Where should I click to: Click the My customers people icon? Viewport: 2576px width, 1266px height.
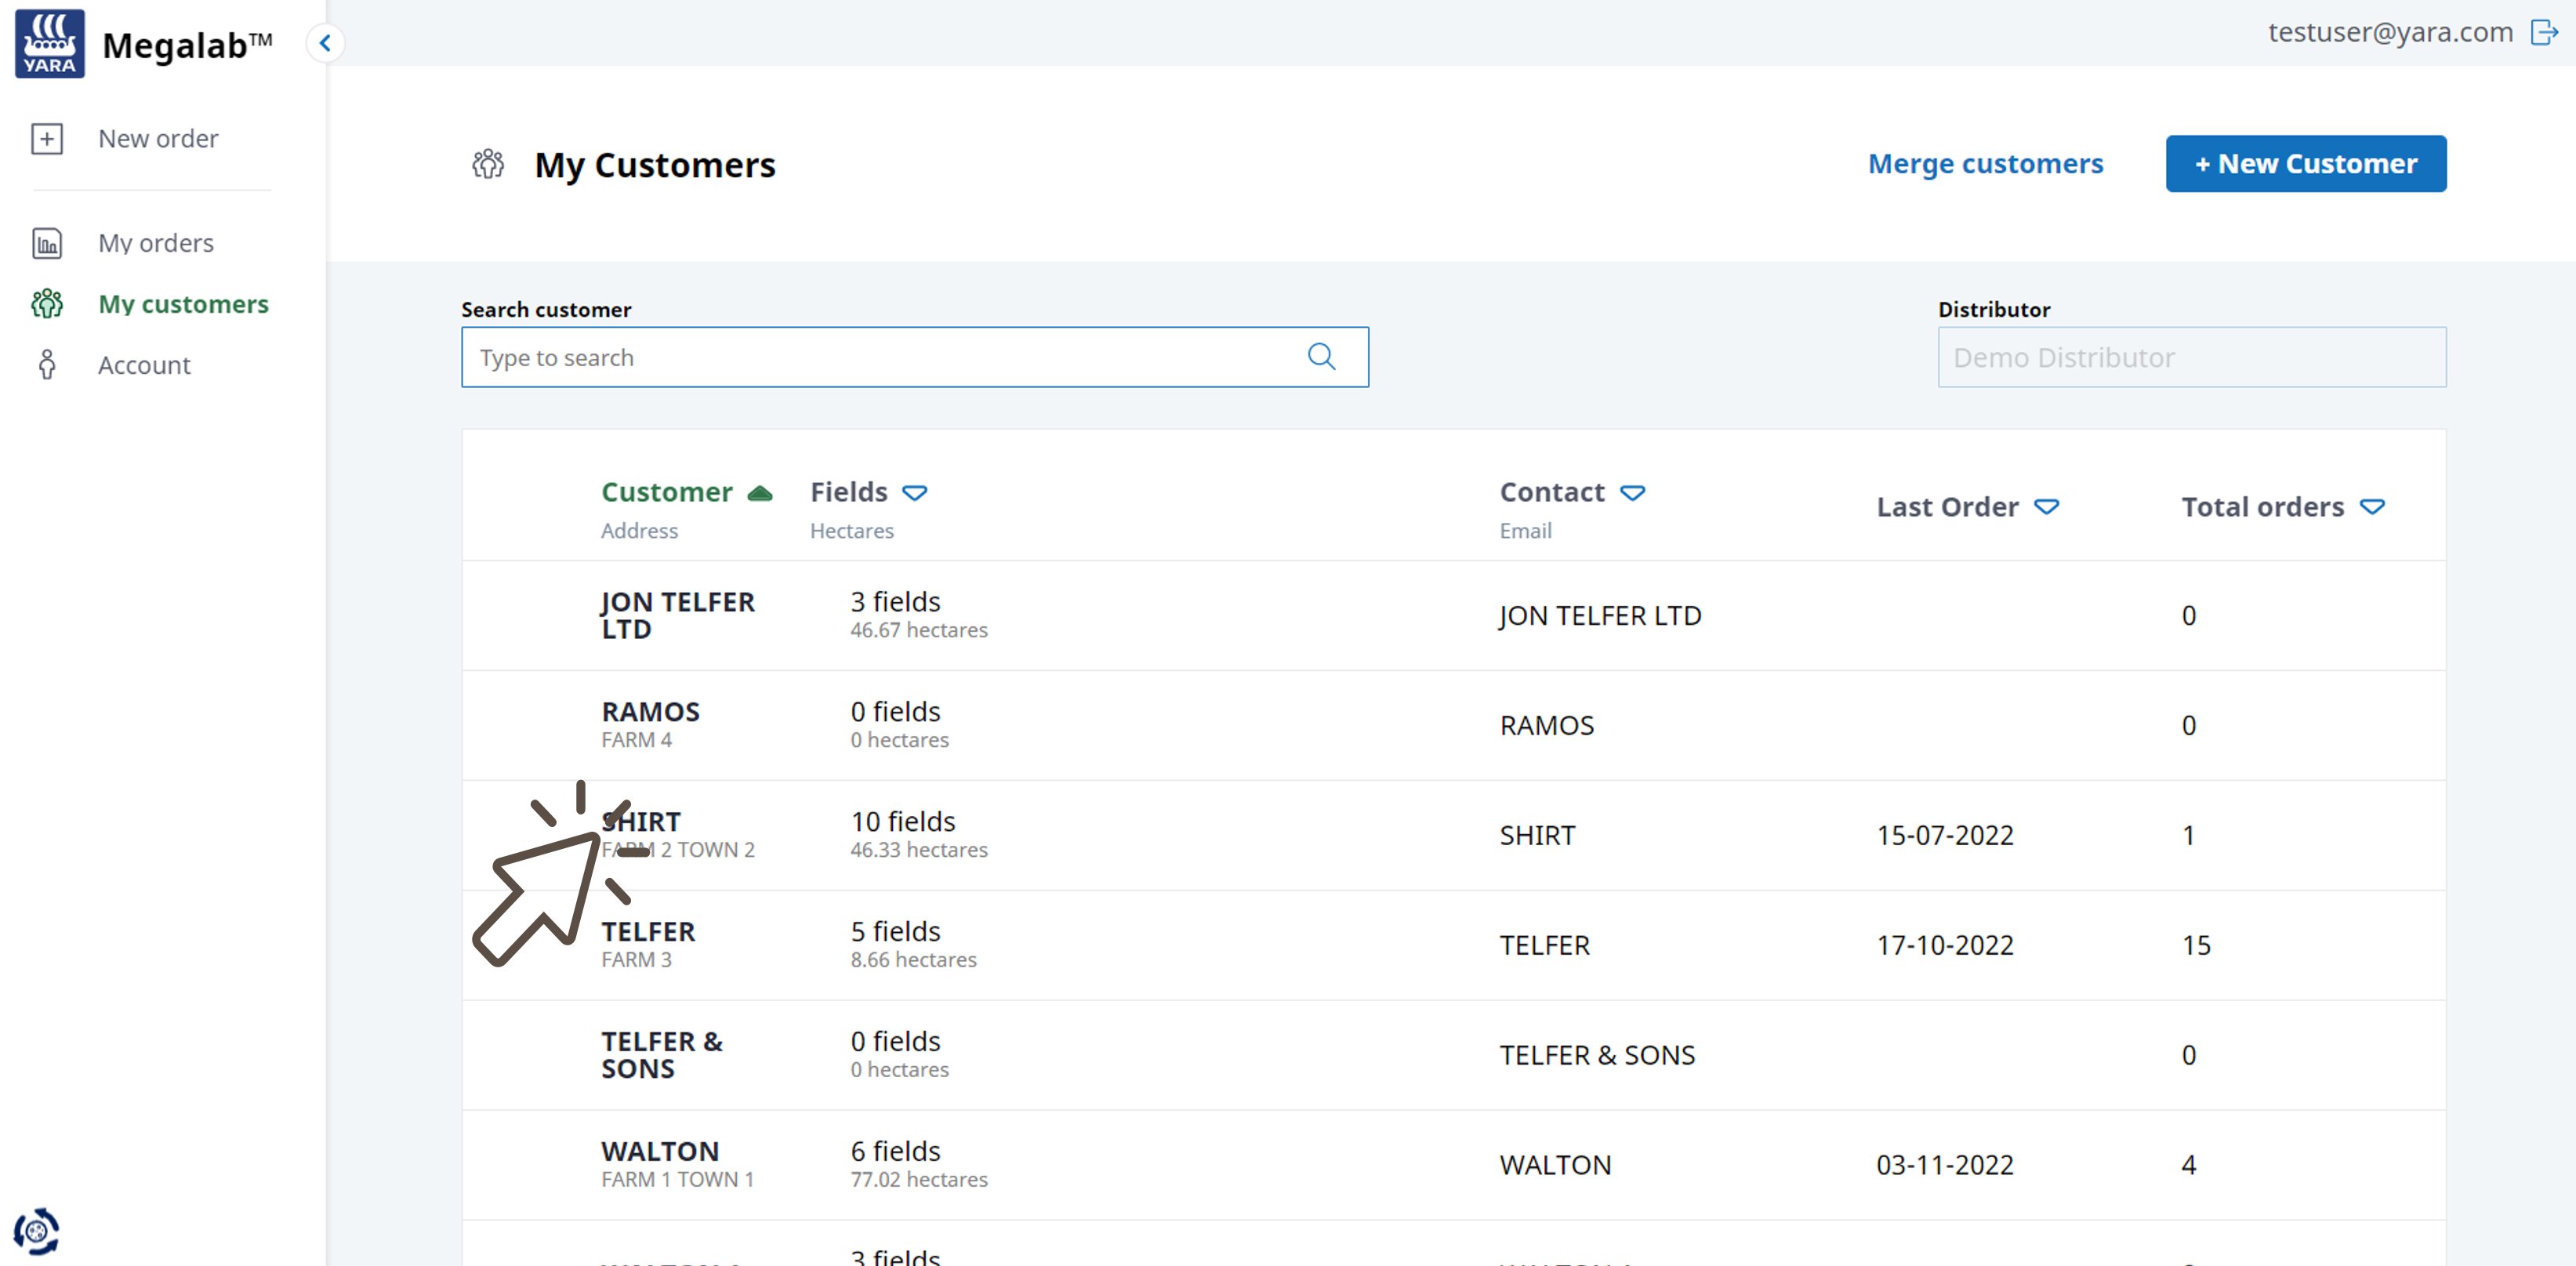click(x=47, y=304)
